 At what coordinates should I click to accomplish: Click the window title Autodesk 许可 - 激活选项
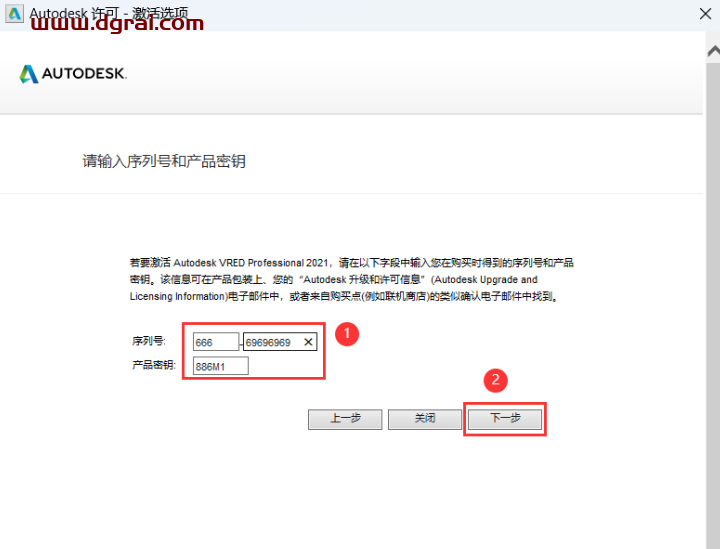pos(108,13)
